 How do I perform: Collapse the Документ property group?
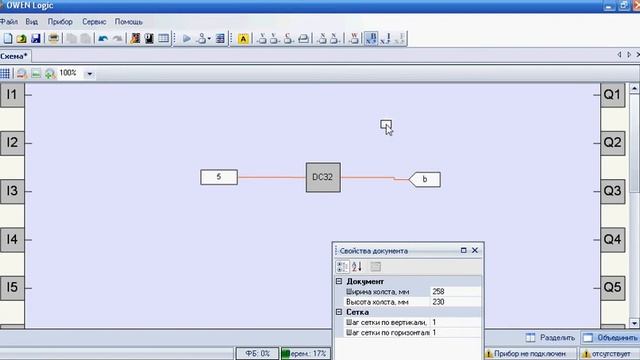[x=339, y=281]
